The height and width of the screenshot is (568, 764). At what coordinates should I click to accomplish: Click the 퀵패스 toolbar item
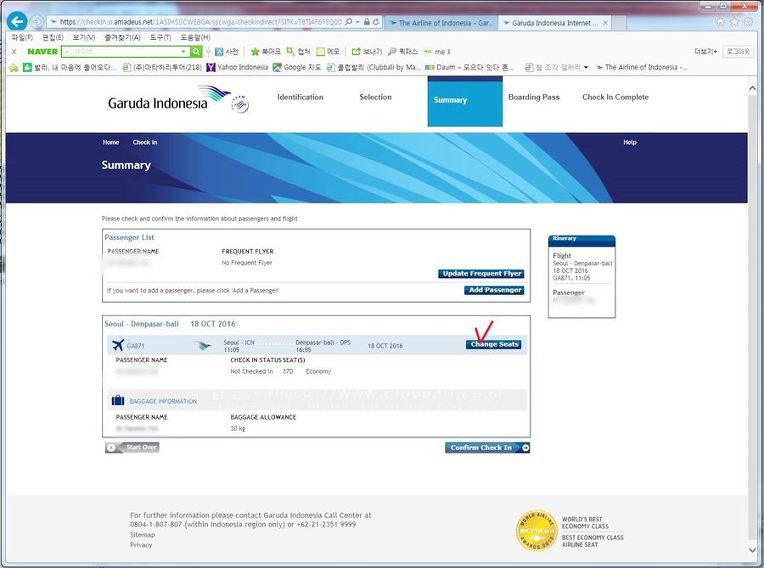(x=403, y=52)
